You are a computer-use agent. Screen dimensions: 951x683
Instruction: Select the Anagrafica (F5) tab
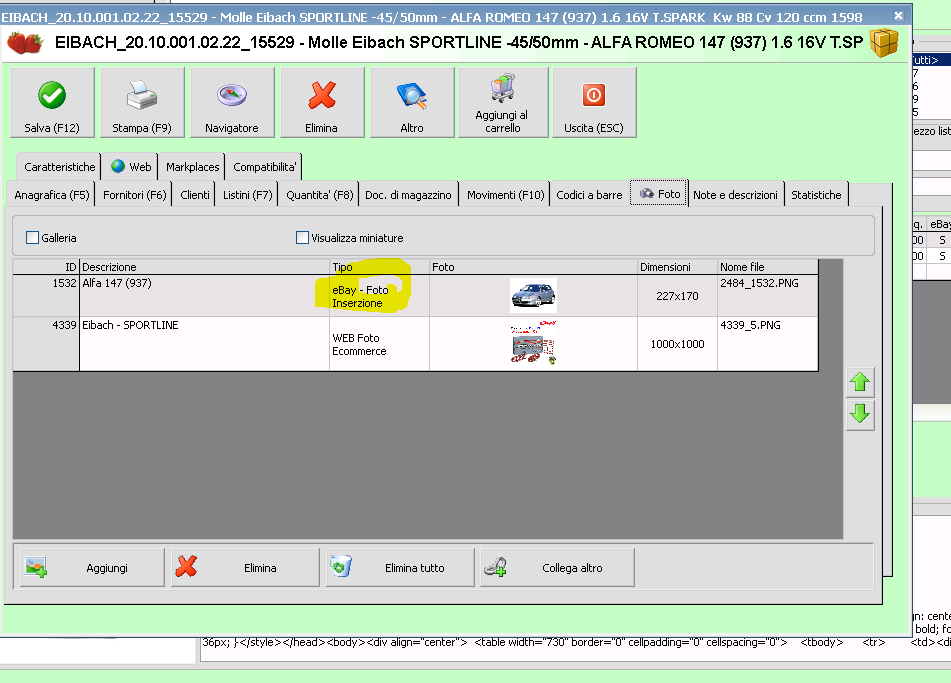click(x=52, y=195)
